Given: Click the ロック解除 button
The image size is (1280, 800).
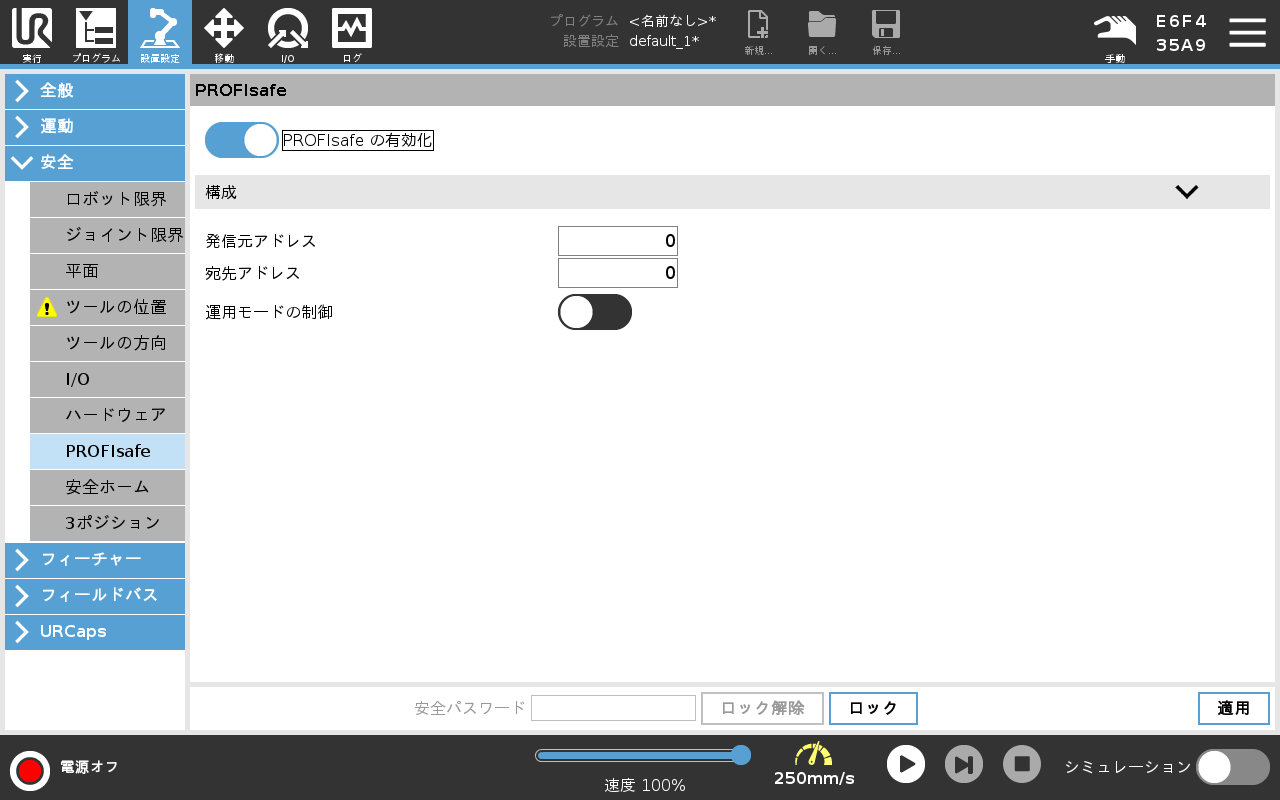Looking at the screenshot, I should pos(762,708).
